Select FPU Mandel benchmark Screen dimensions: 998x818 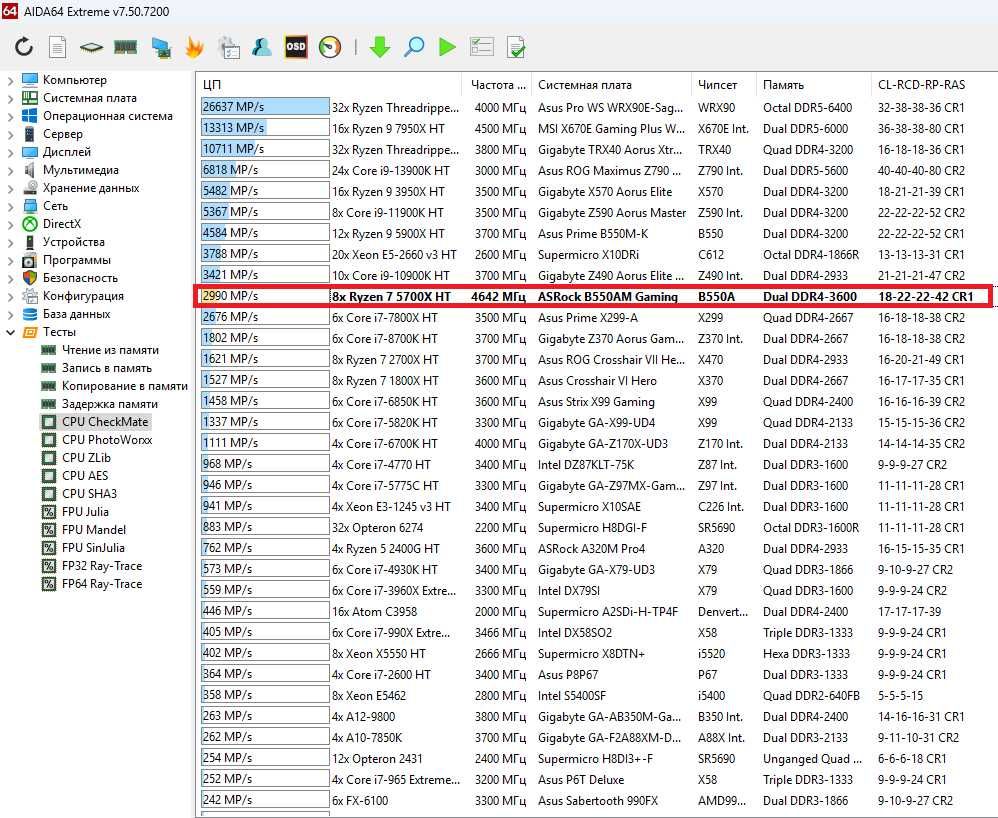click(94, 530)
